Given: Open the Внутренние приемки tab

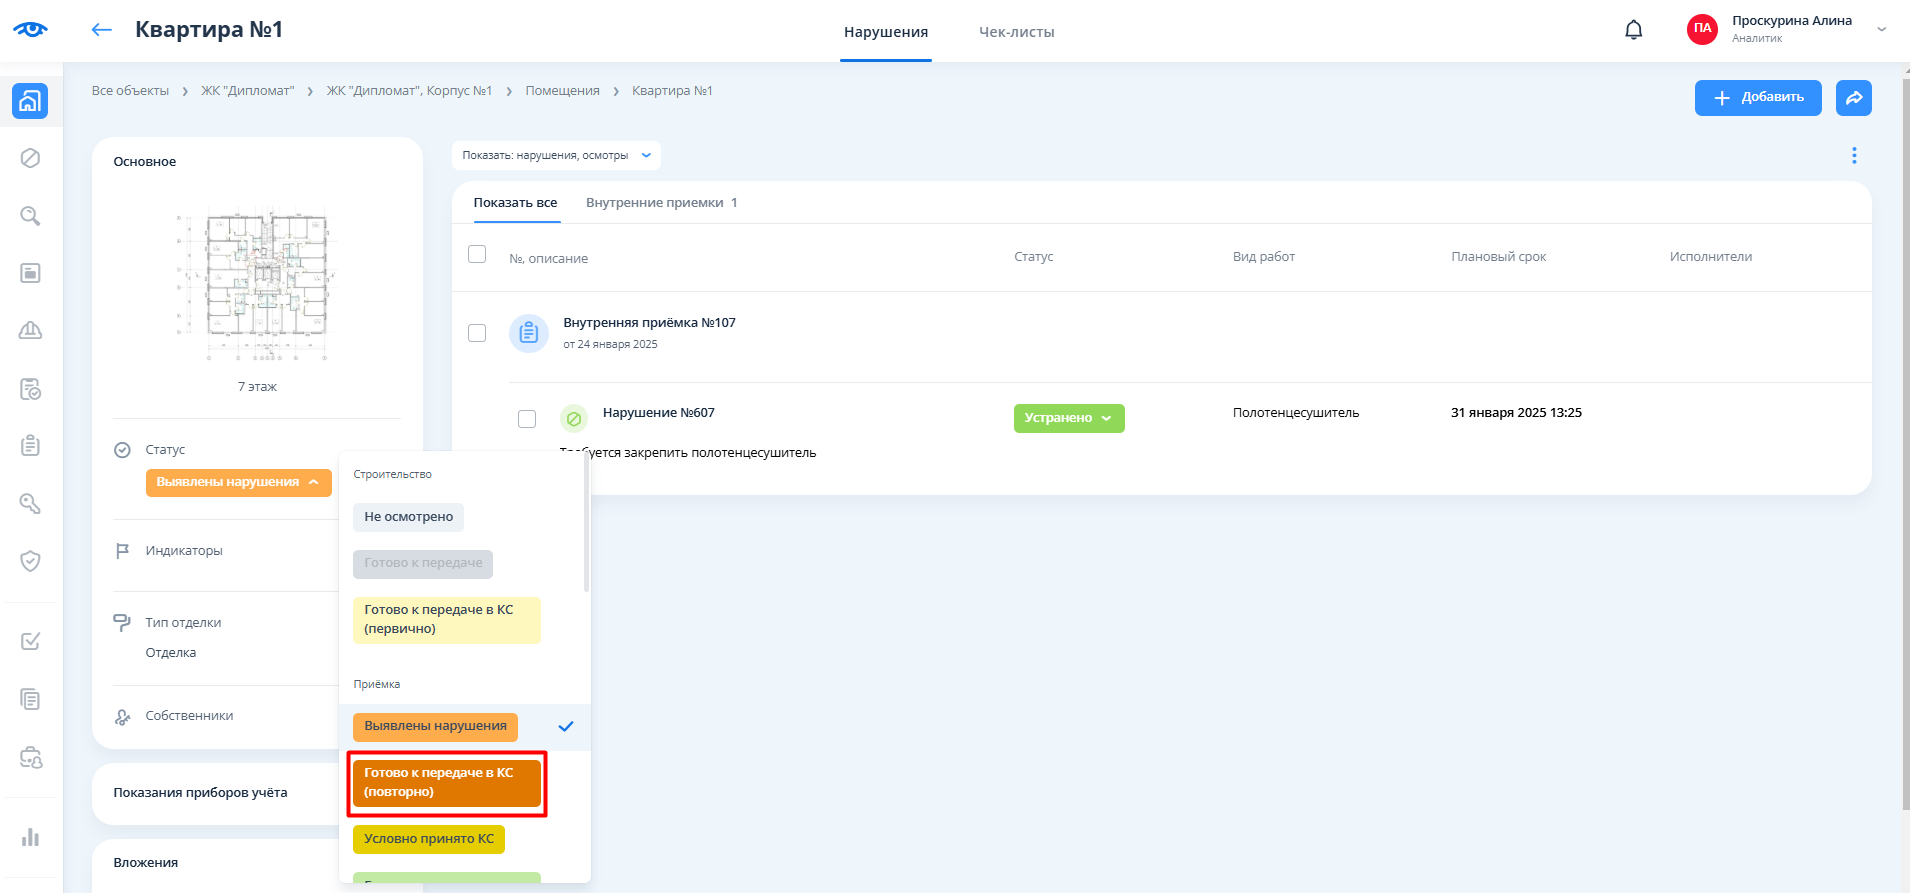Looking at the screenshot, I should [x=660, y=203].
